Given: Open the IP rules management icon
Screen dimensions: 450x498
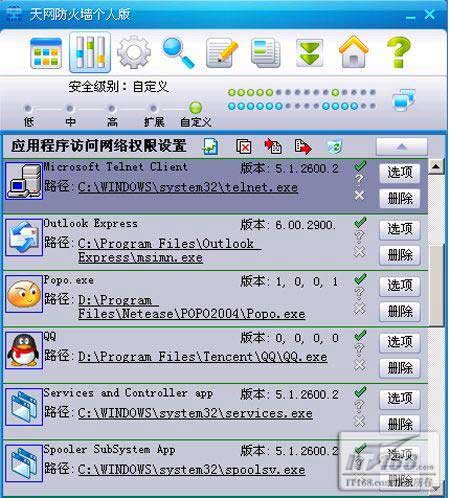Looking at the screenshot, I should (90, 52).
